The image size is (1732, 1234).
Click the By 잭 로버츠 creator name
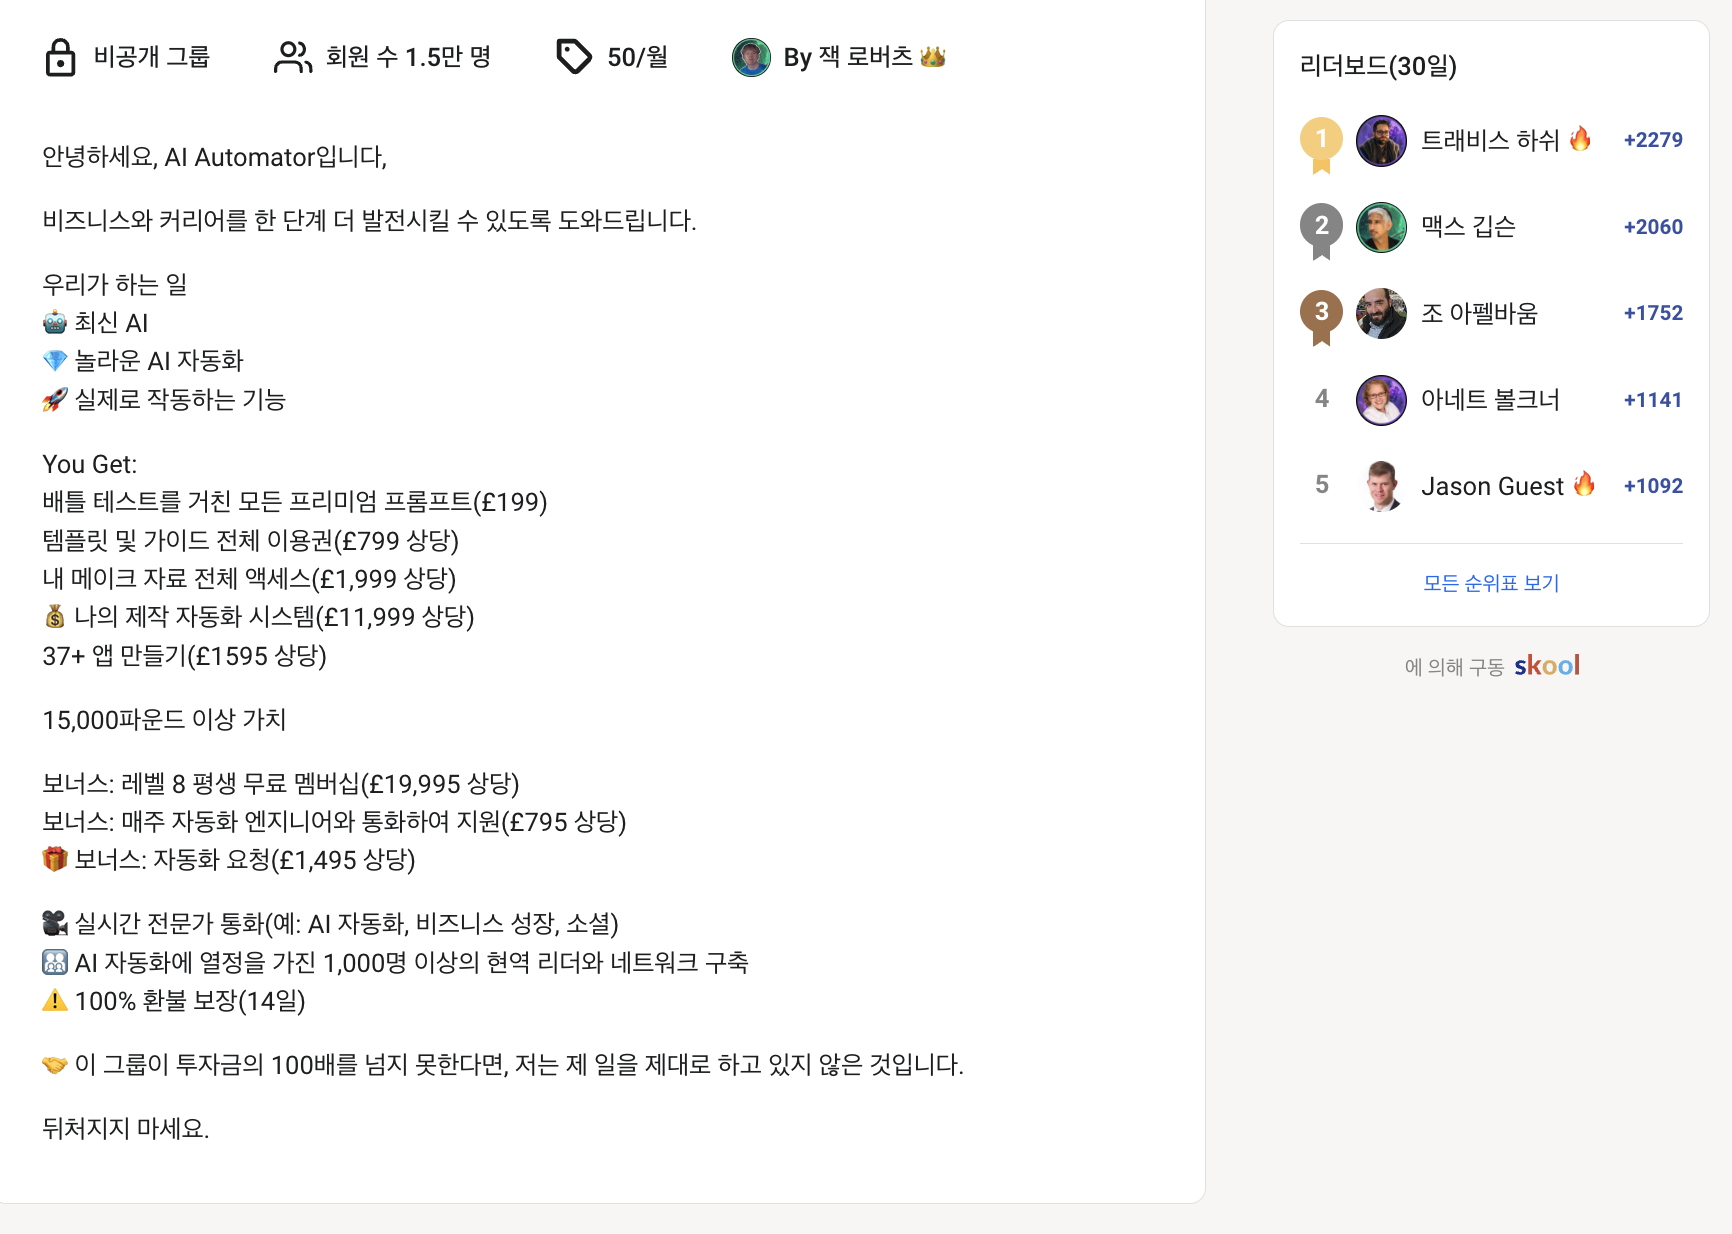[848, 58]
